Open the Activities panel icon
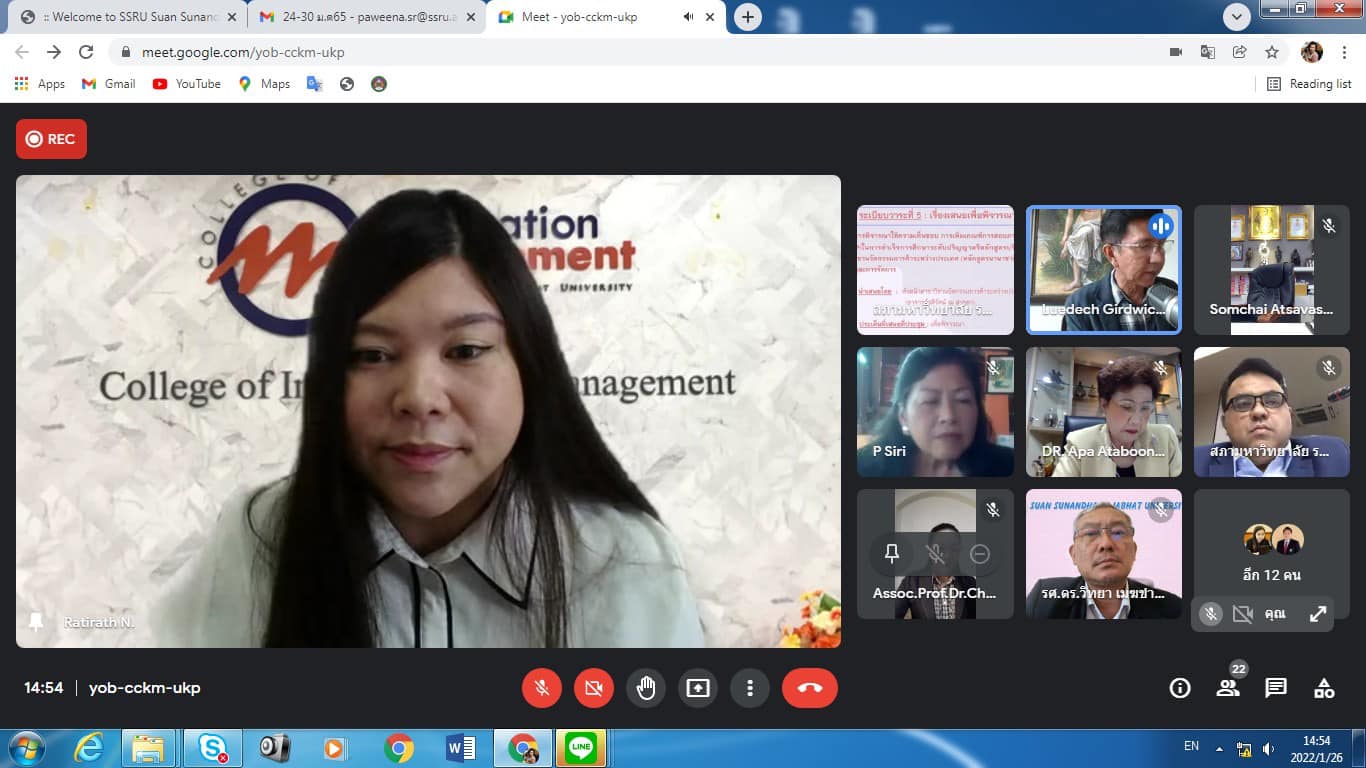 point(1324,688)
